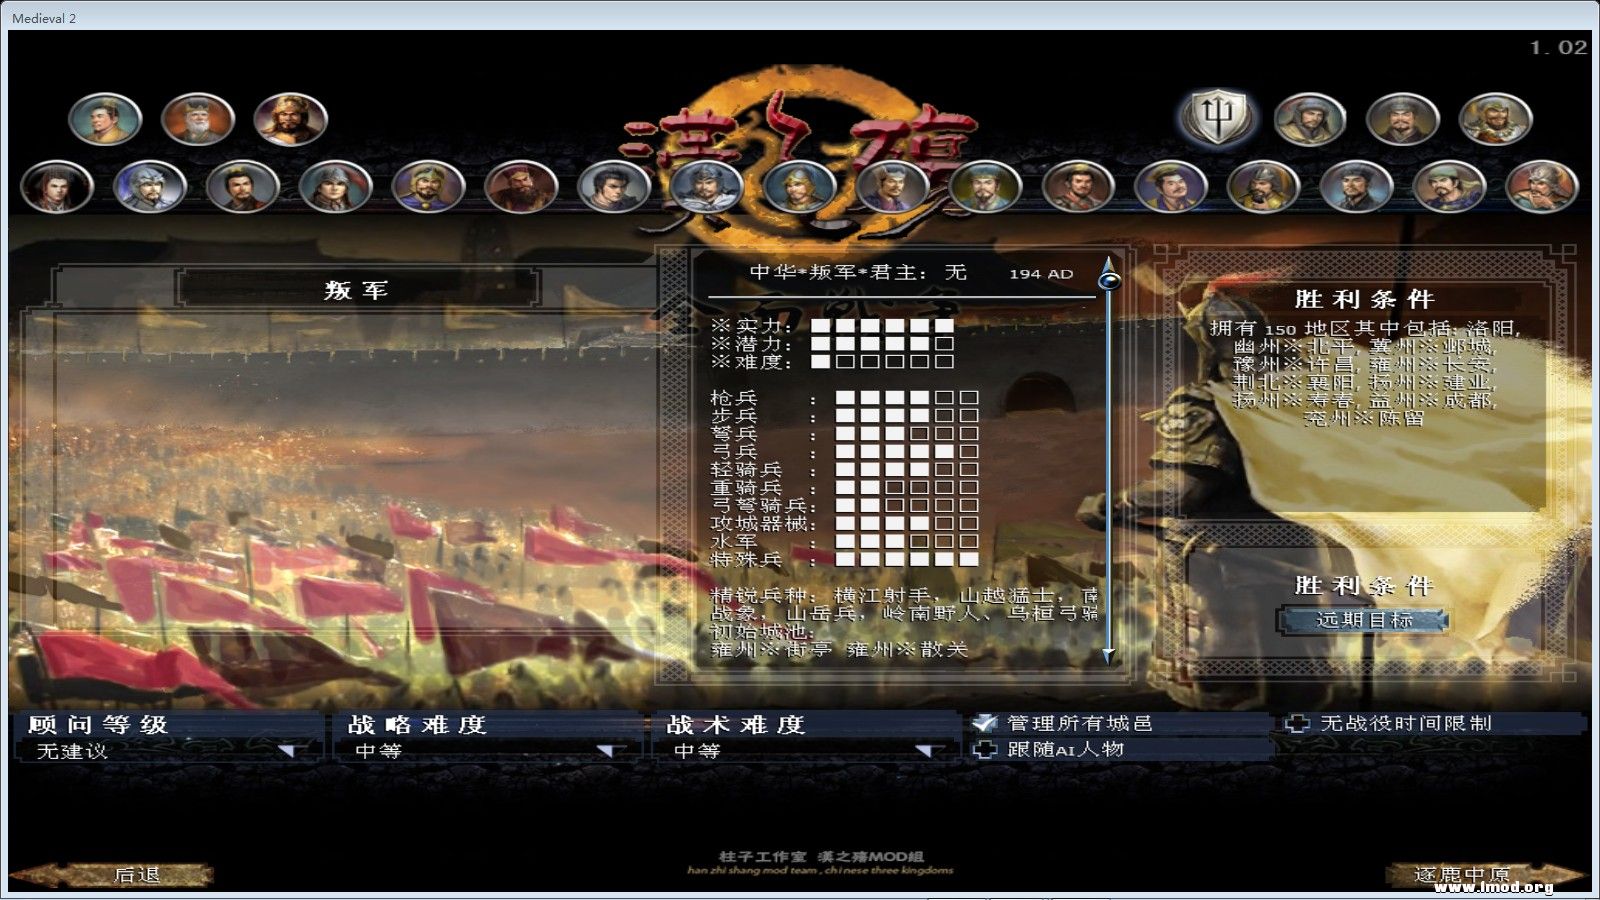Uncheck the 管理所有城邑 checkbox

[985, 723]
